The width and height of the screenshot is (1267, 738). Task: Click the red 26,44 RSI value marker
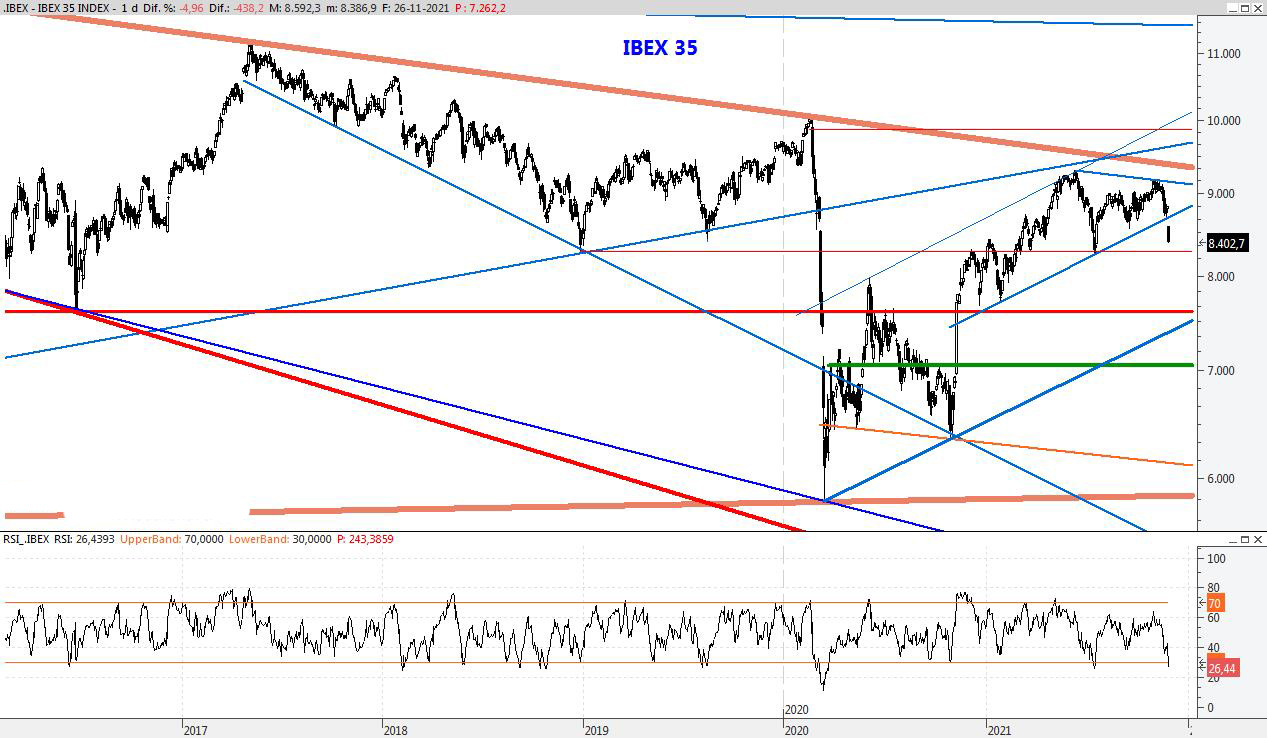(x=1222, y=668)
